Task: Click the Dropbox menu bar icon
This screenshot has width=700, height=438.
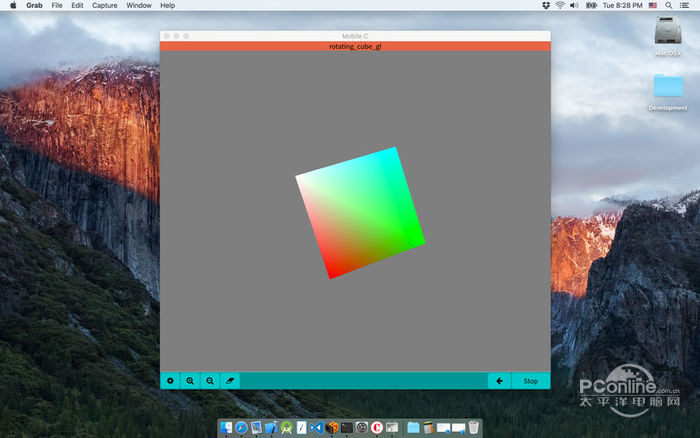Action: pyautogui.click(x=546, y=5)
